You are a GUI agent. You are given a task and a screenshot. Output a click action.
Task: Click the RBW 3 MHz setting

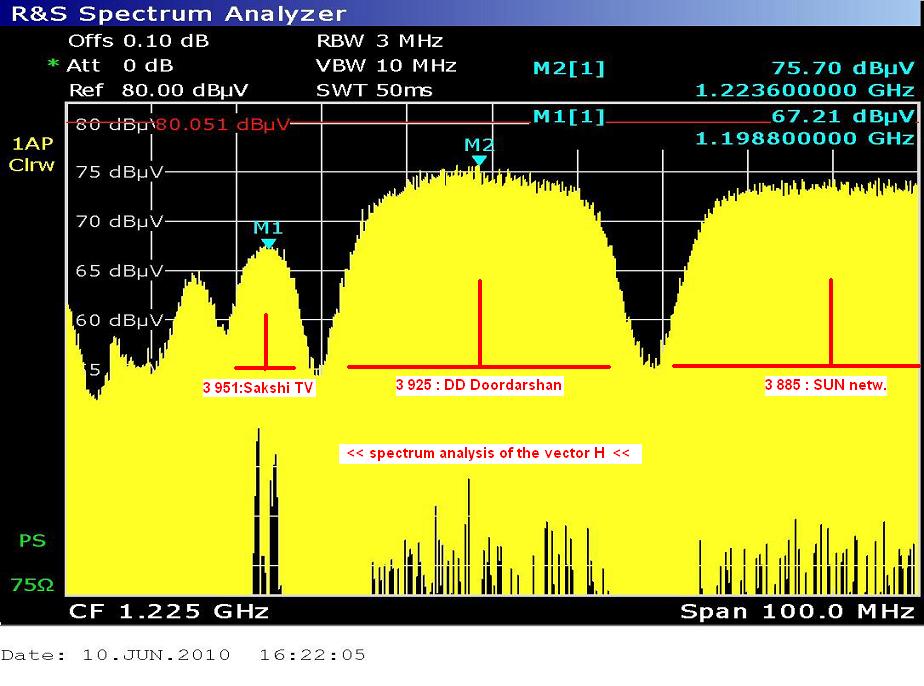coord(379,41)
